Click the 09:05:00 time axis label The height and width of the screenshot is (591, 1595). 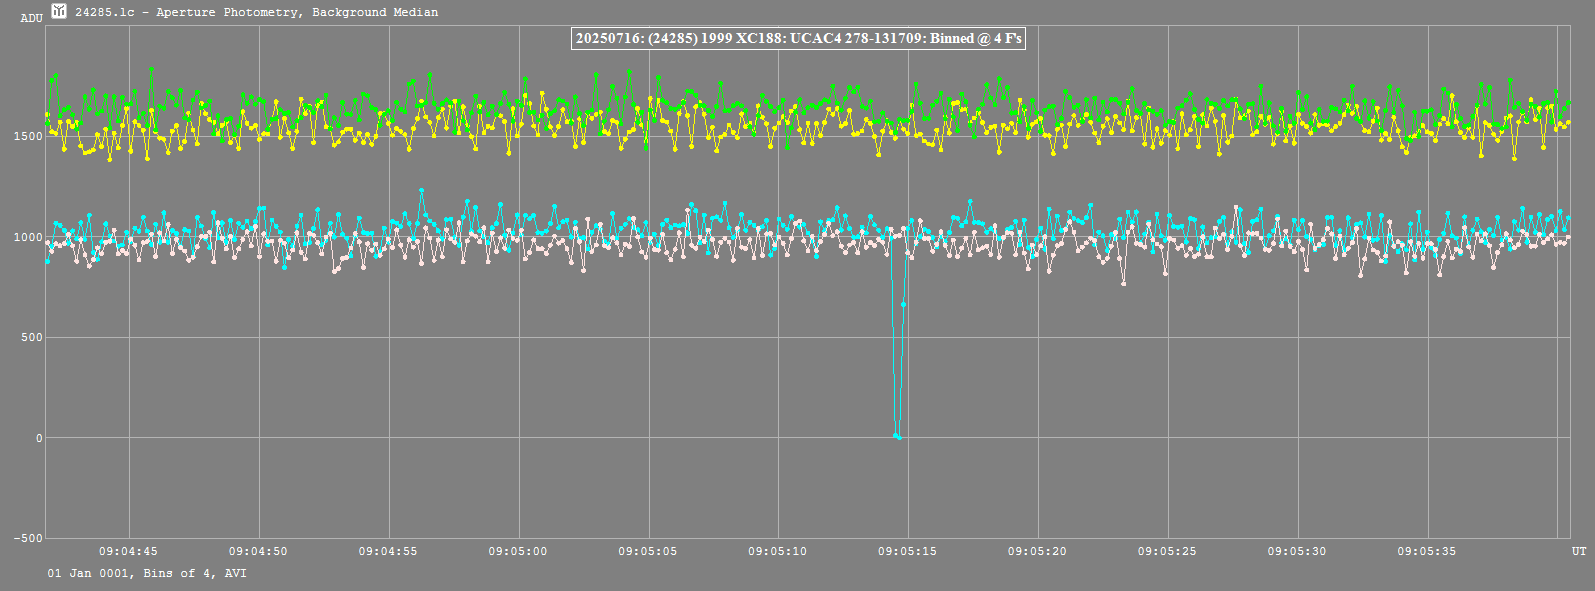click(518, 551)
